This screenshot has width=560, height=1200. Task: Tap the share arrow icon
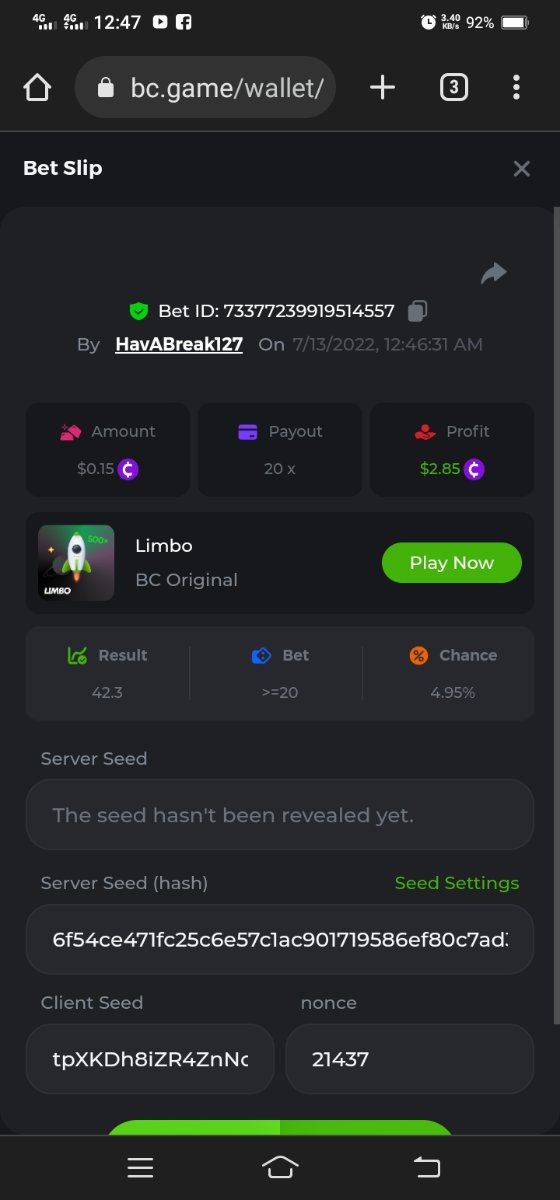pos(494,273)
